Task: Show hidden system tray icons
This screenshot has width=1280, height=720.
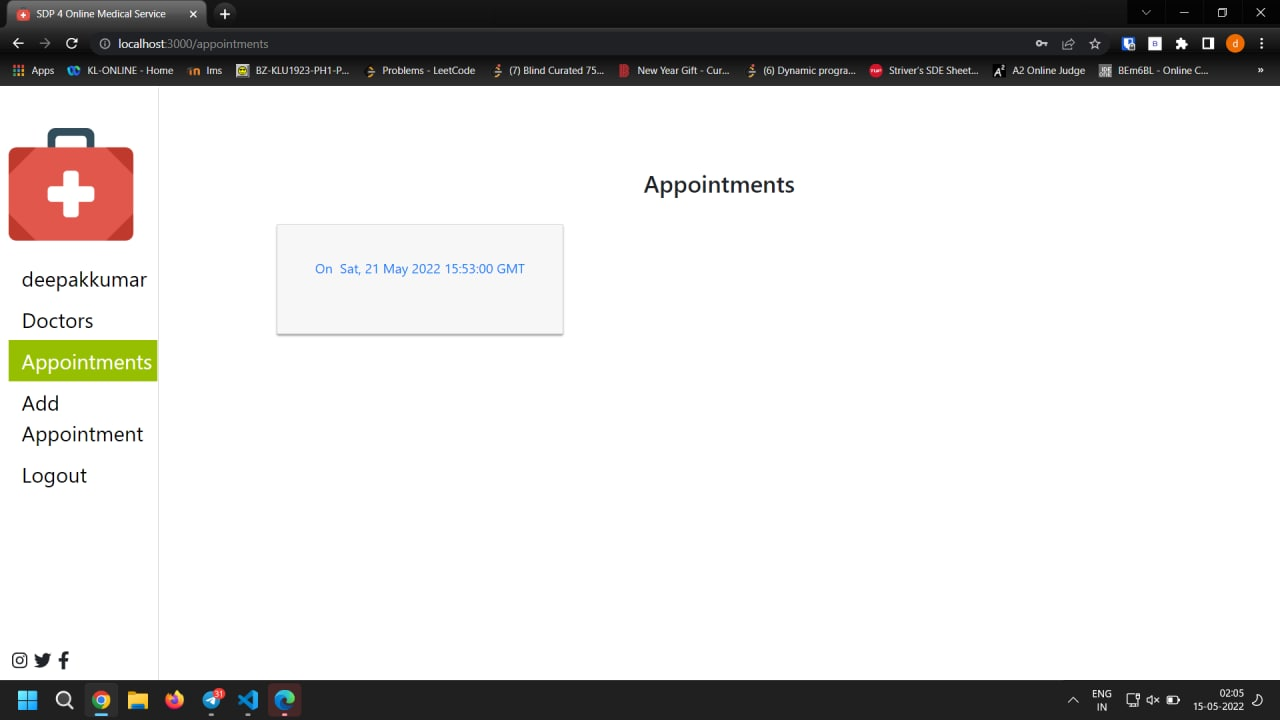Action: [x=1073, y=700]
